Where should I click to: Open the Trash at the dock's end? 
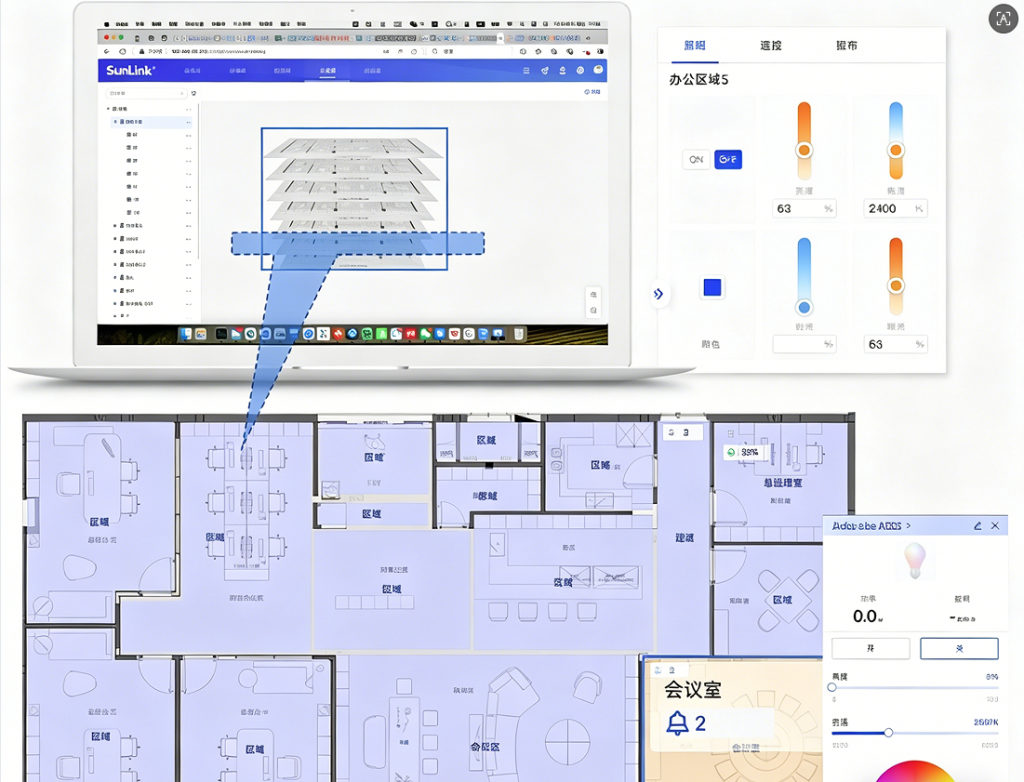[x=519, y=334]
